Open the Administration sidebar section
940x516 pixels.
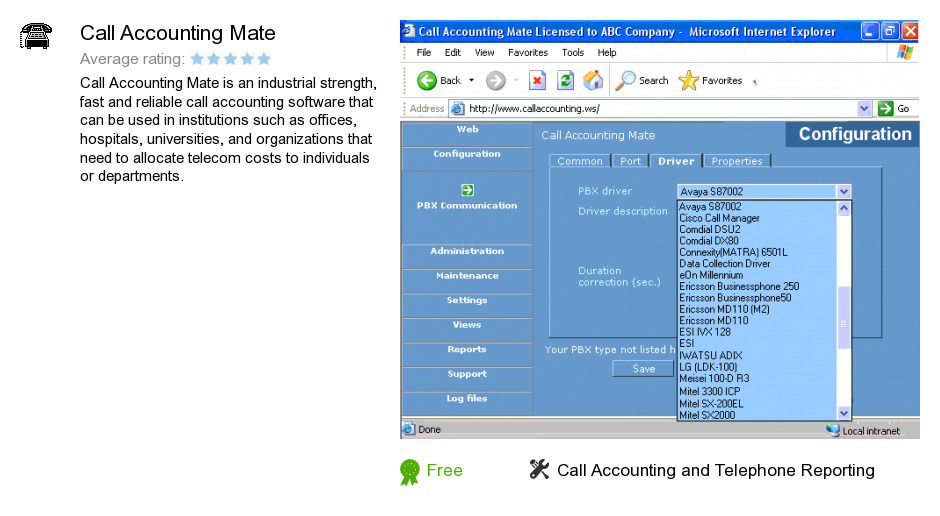click(x=467, y=255)
